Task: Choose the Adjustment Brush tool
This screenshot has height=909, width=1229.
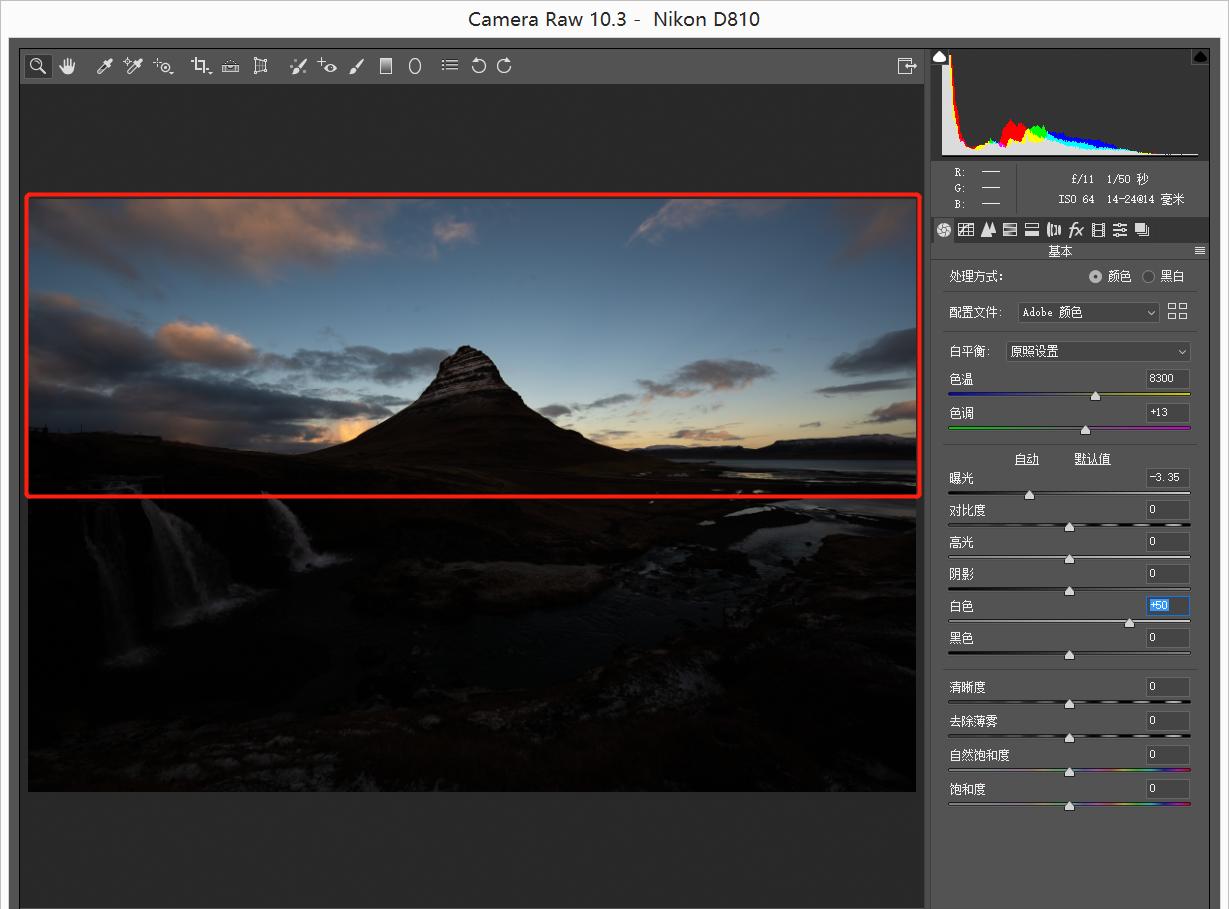Action: coord(357,66)
